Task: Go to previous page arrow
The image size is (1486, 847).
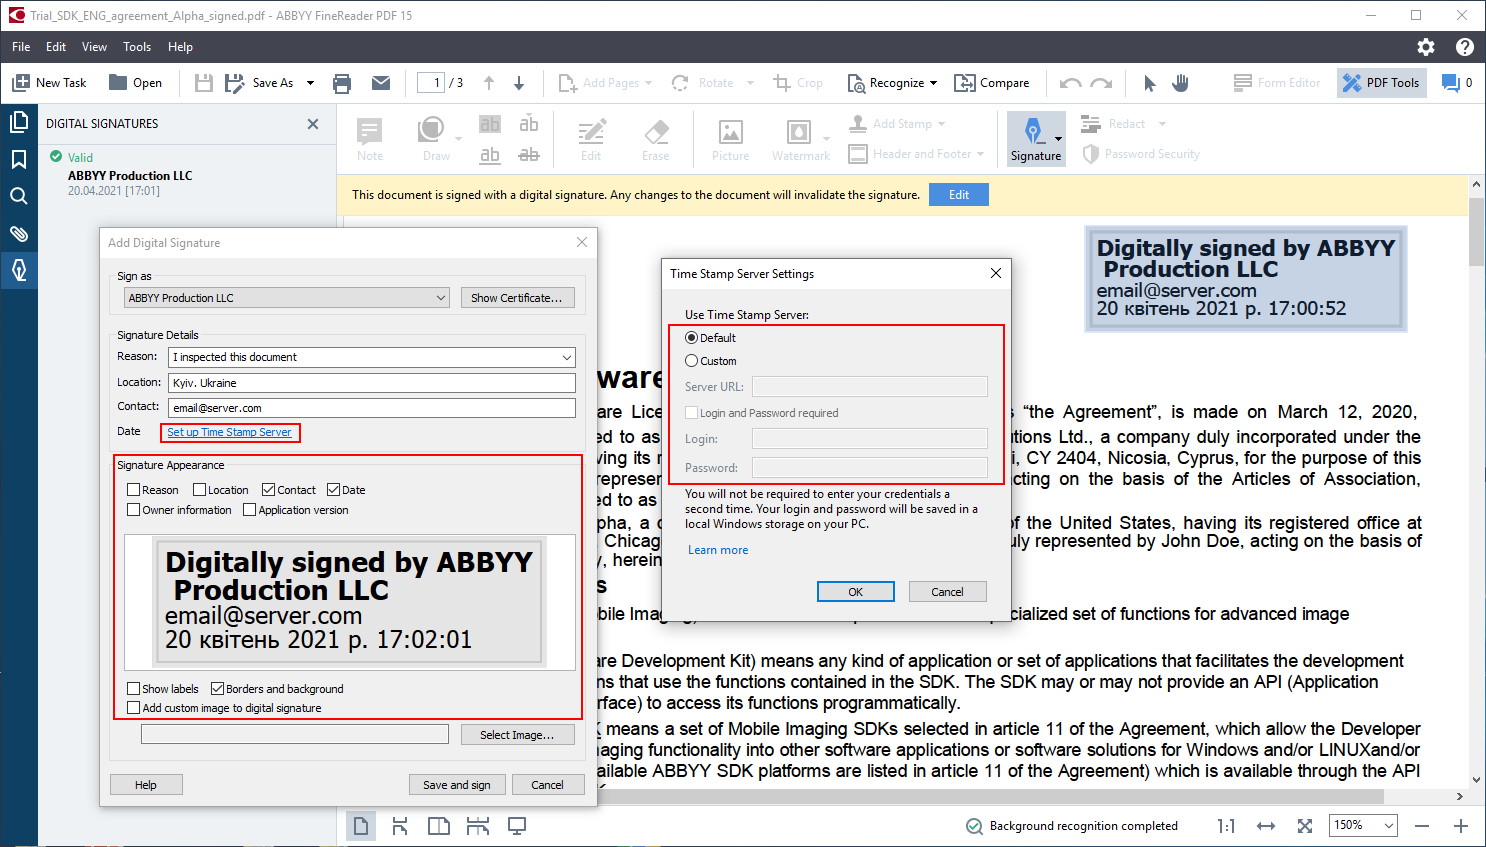Action: tap(489, 83)
